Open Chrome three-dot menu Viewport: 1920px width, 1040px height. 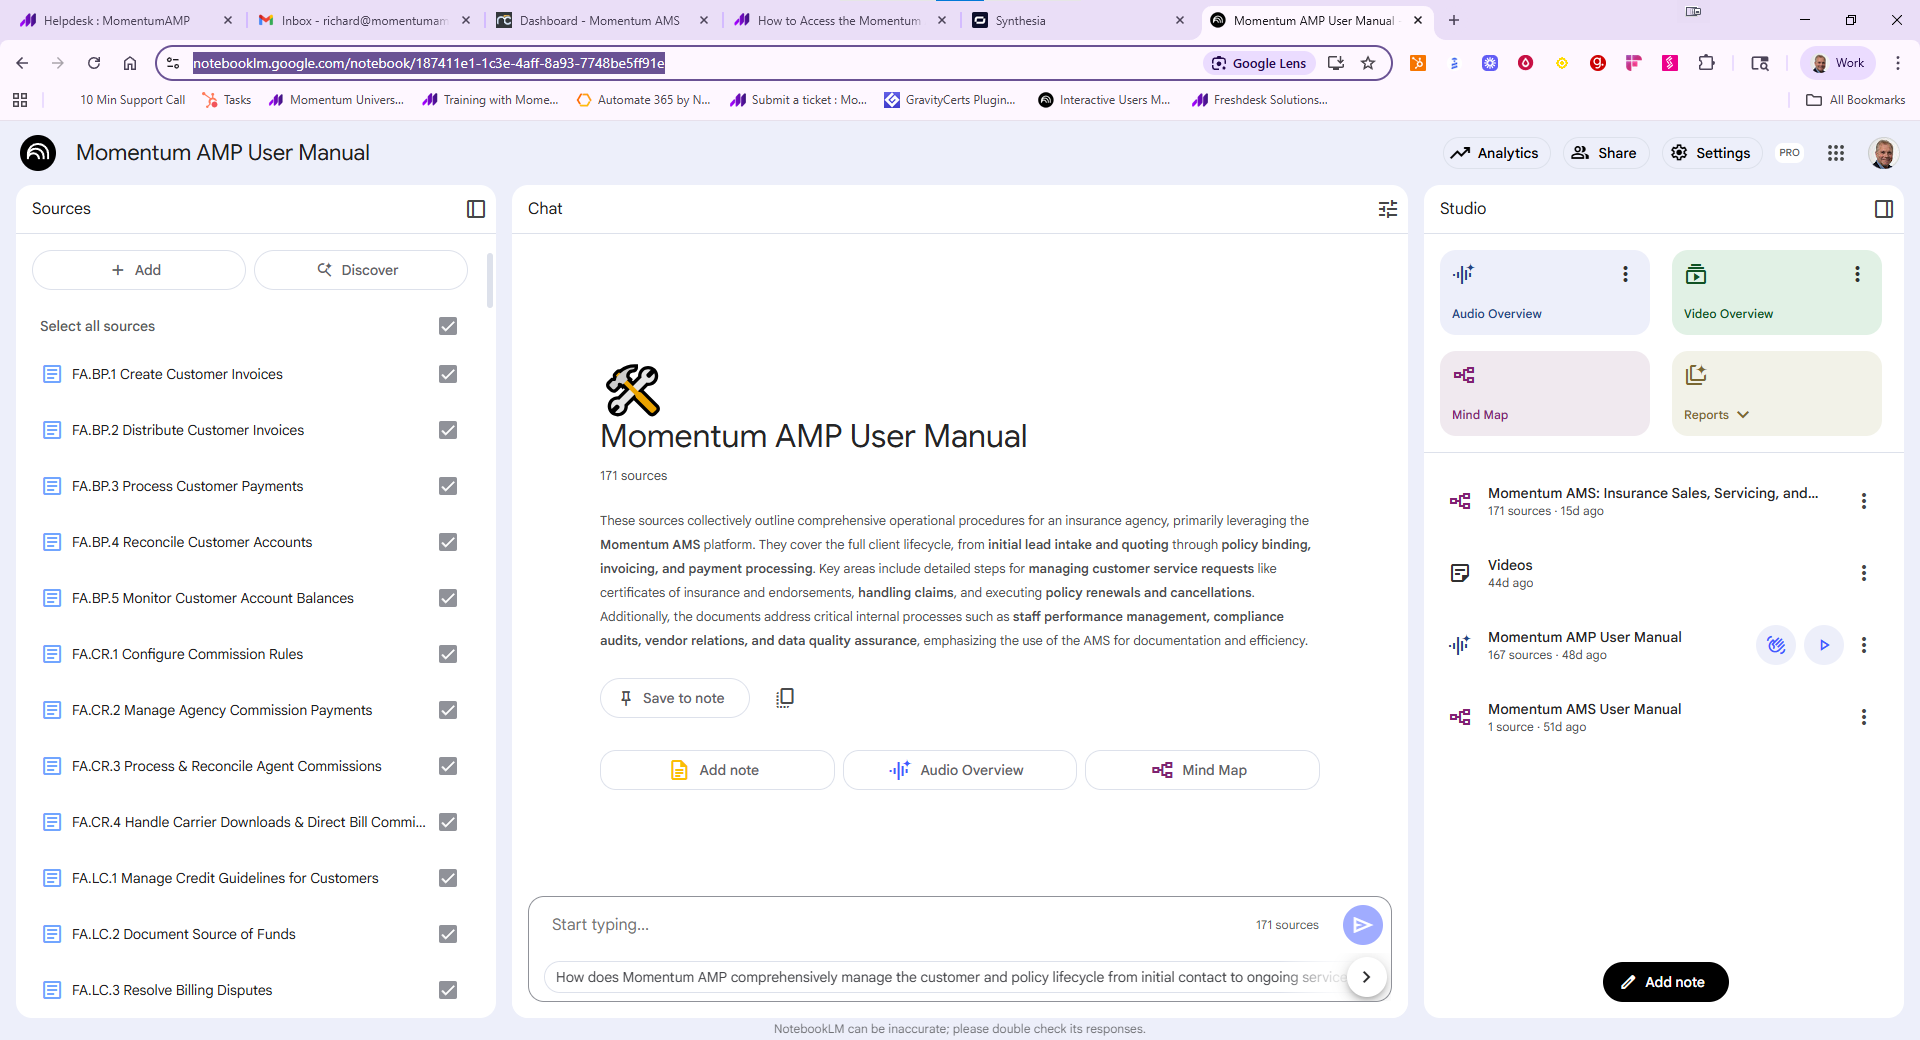coord(1898,63)
